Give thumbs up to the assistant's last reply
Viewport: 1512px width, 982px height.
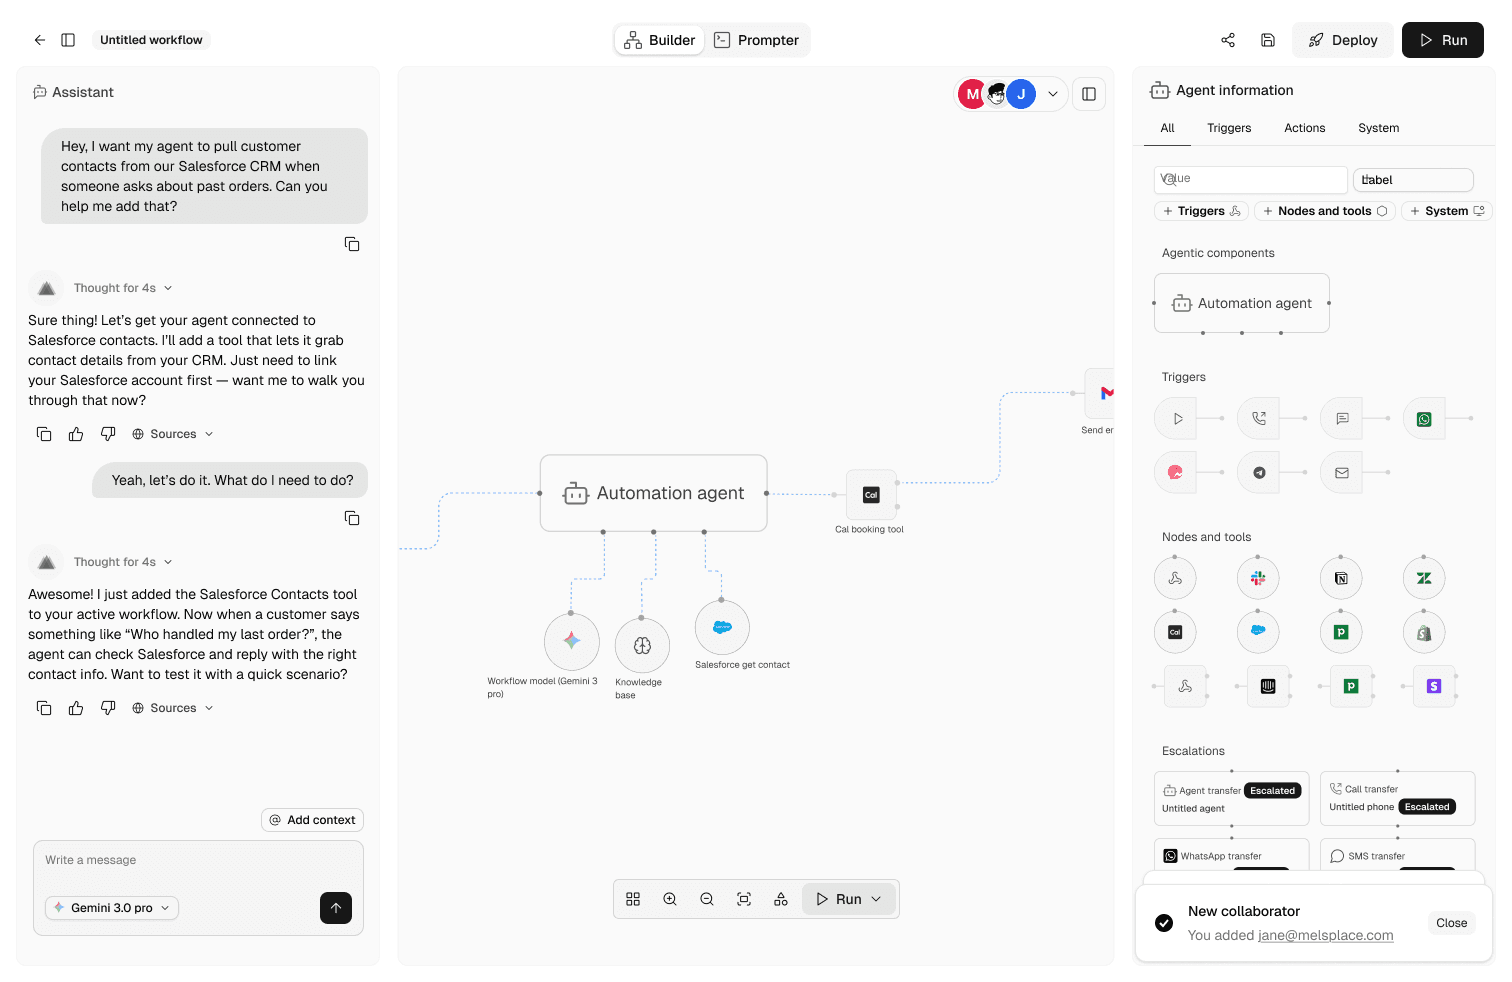76,707
